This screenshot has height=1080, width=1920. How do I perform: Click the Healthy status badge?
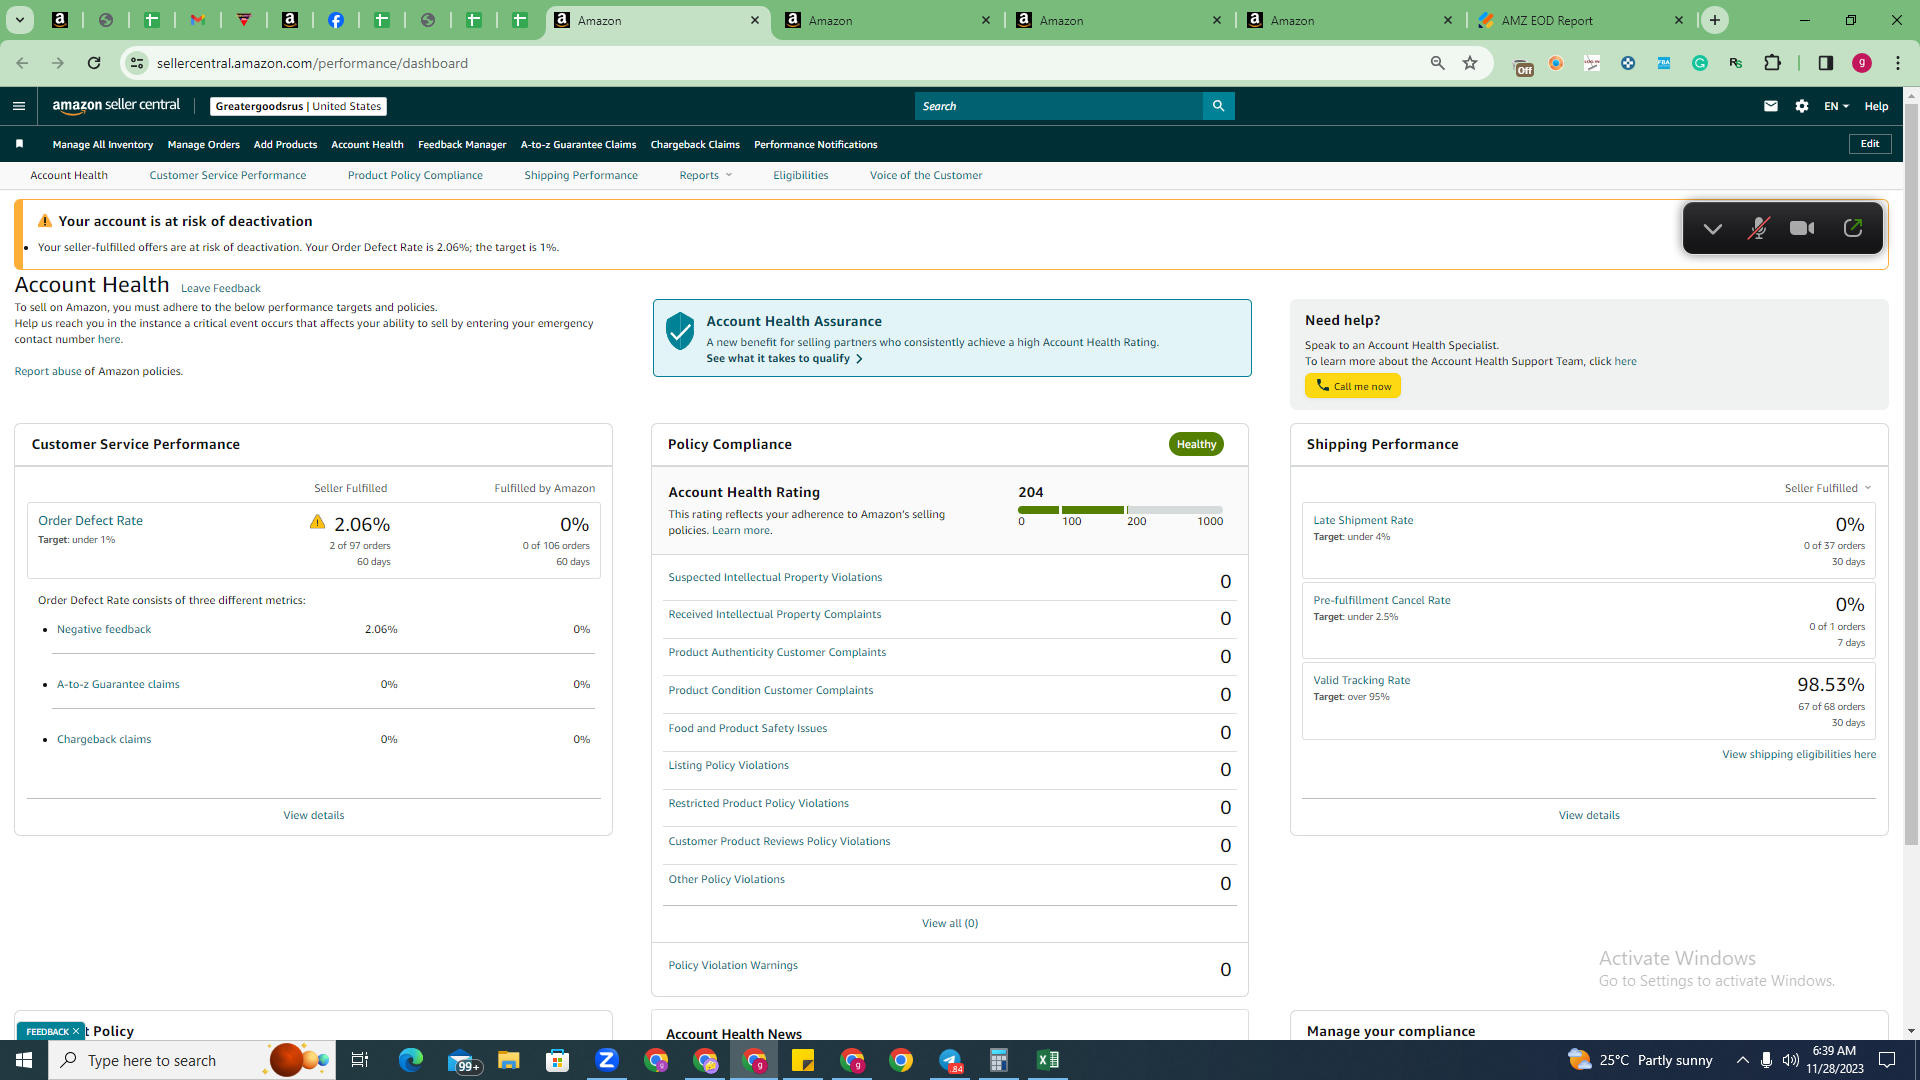(x=1196, y=444)
